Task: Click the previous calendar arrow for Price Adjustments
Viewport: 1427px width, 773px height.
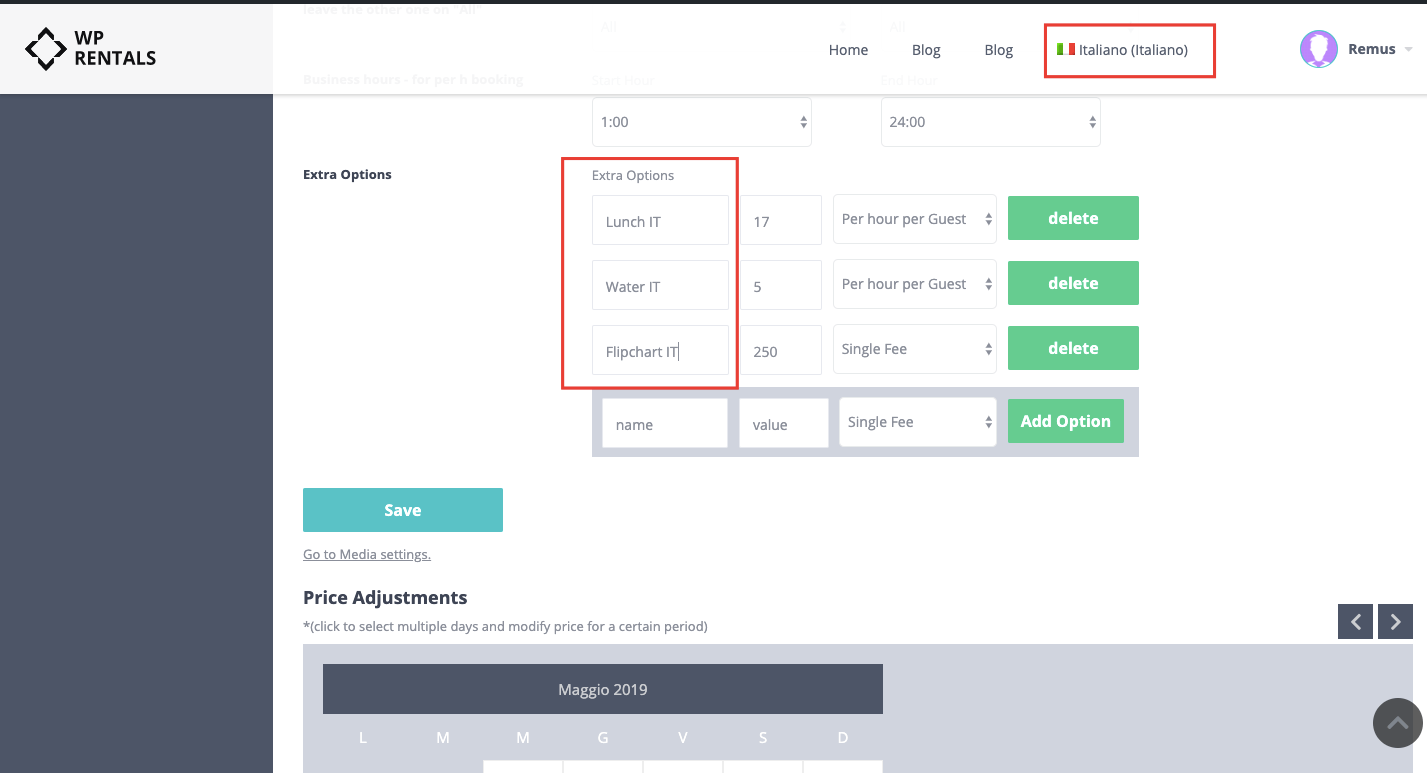Action: pyautogui.click(x=1355, y=621)
